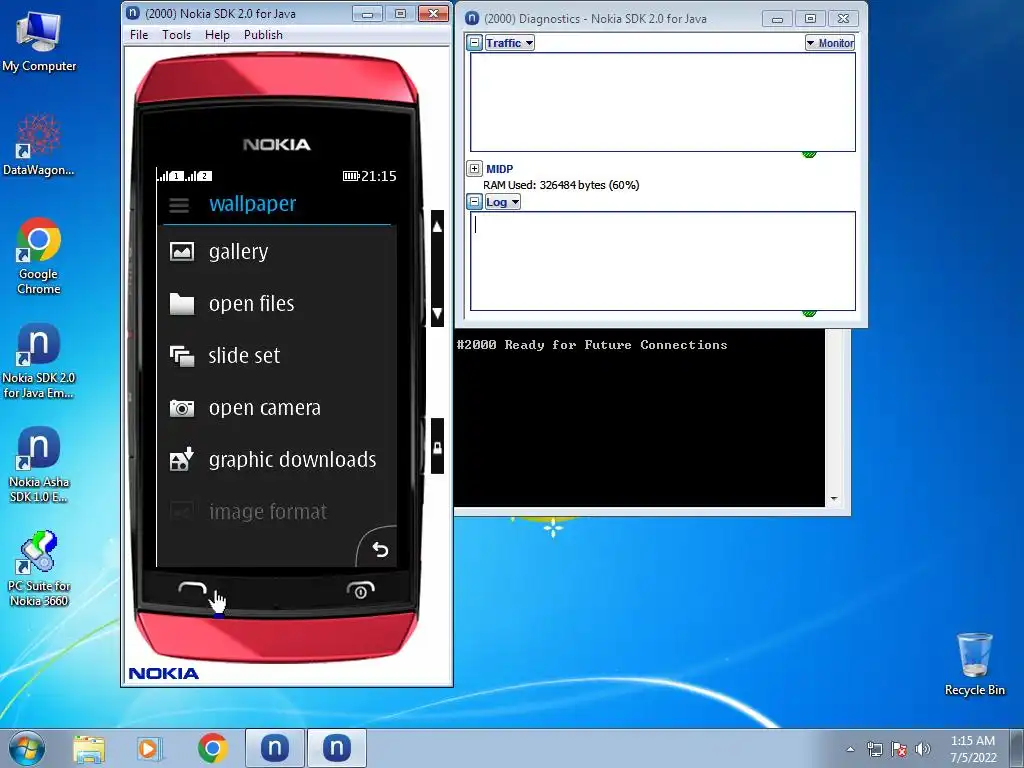
Task: Click the phone's power/end key
Action: (360, 590)
